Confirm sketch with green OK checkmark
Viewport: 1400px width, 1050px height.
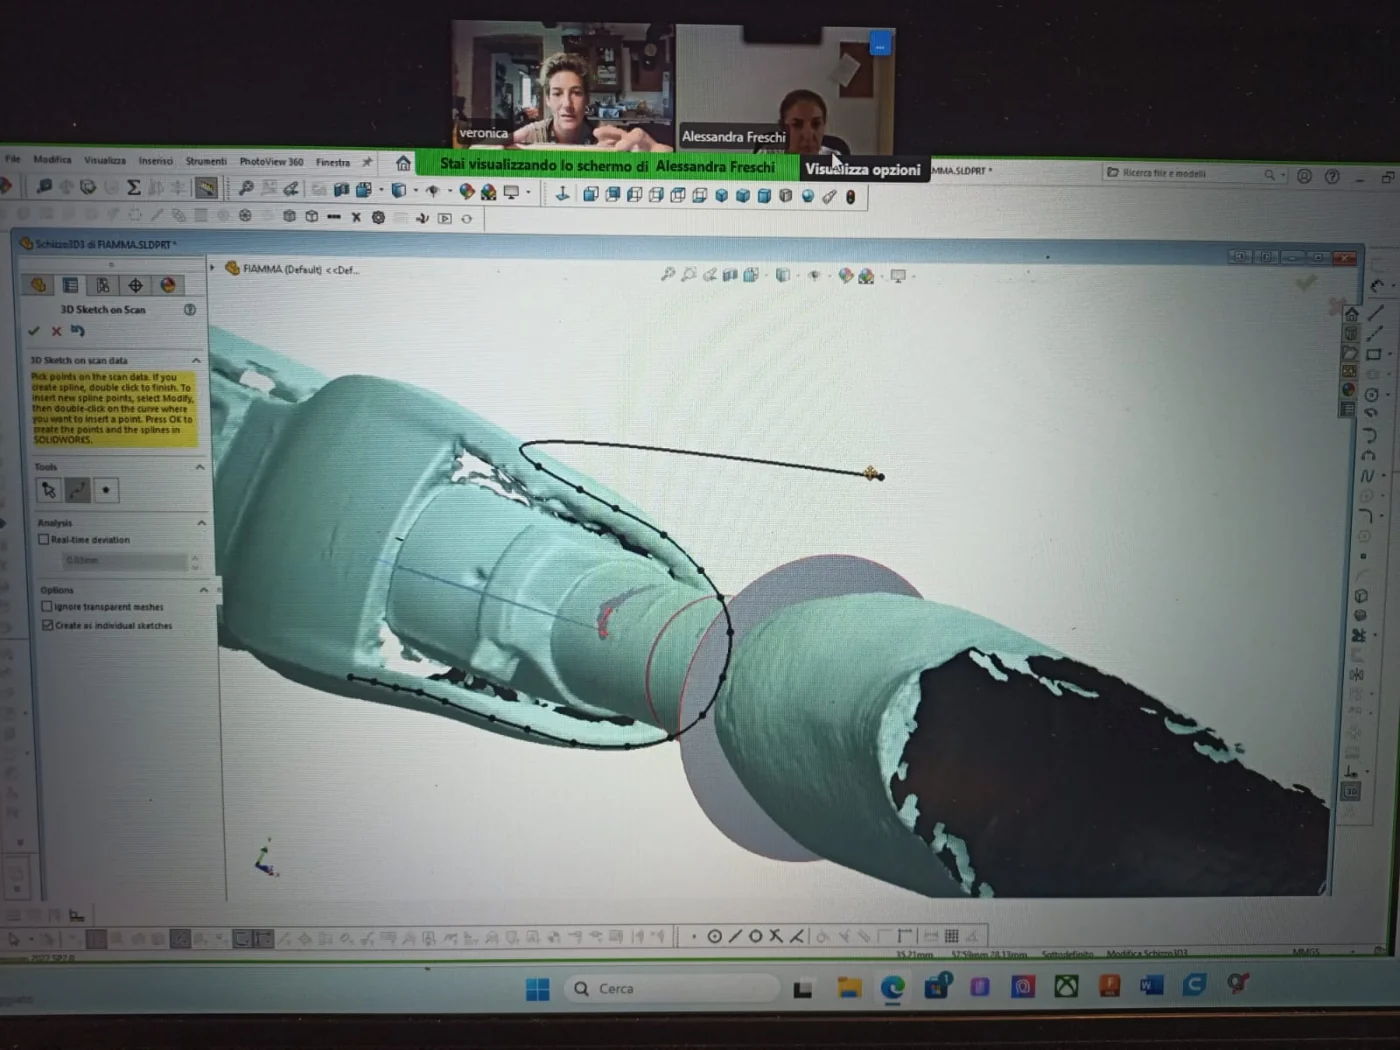(x=34, y=331)
